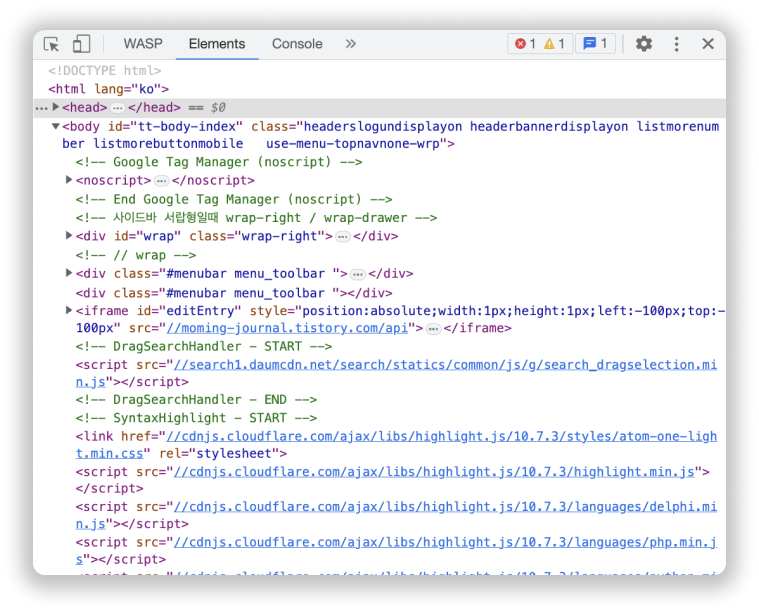The width and height of the screenshot is (759, 611).
Task: Expand the editEntry iframe node
Action: tap(69, 310)
